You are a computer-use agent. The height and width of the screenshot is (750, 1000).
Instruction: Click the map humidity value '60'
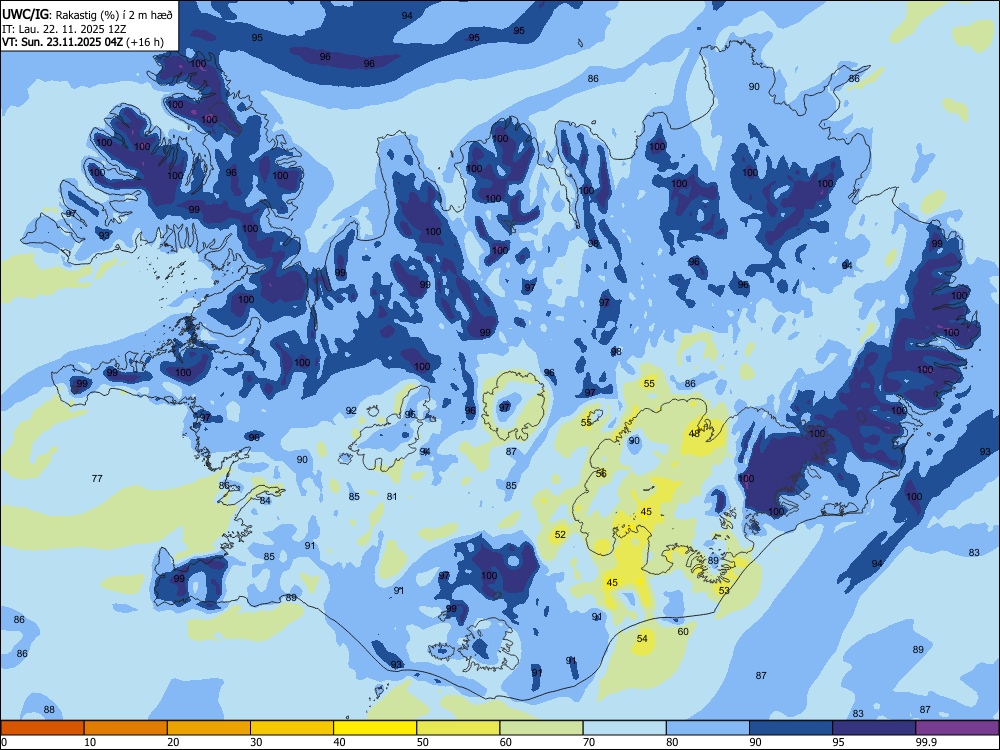(x=683, y=631)
